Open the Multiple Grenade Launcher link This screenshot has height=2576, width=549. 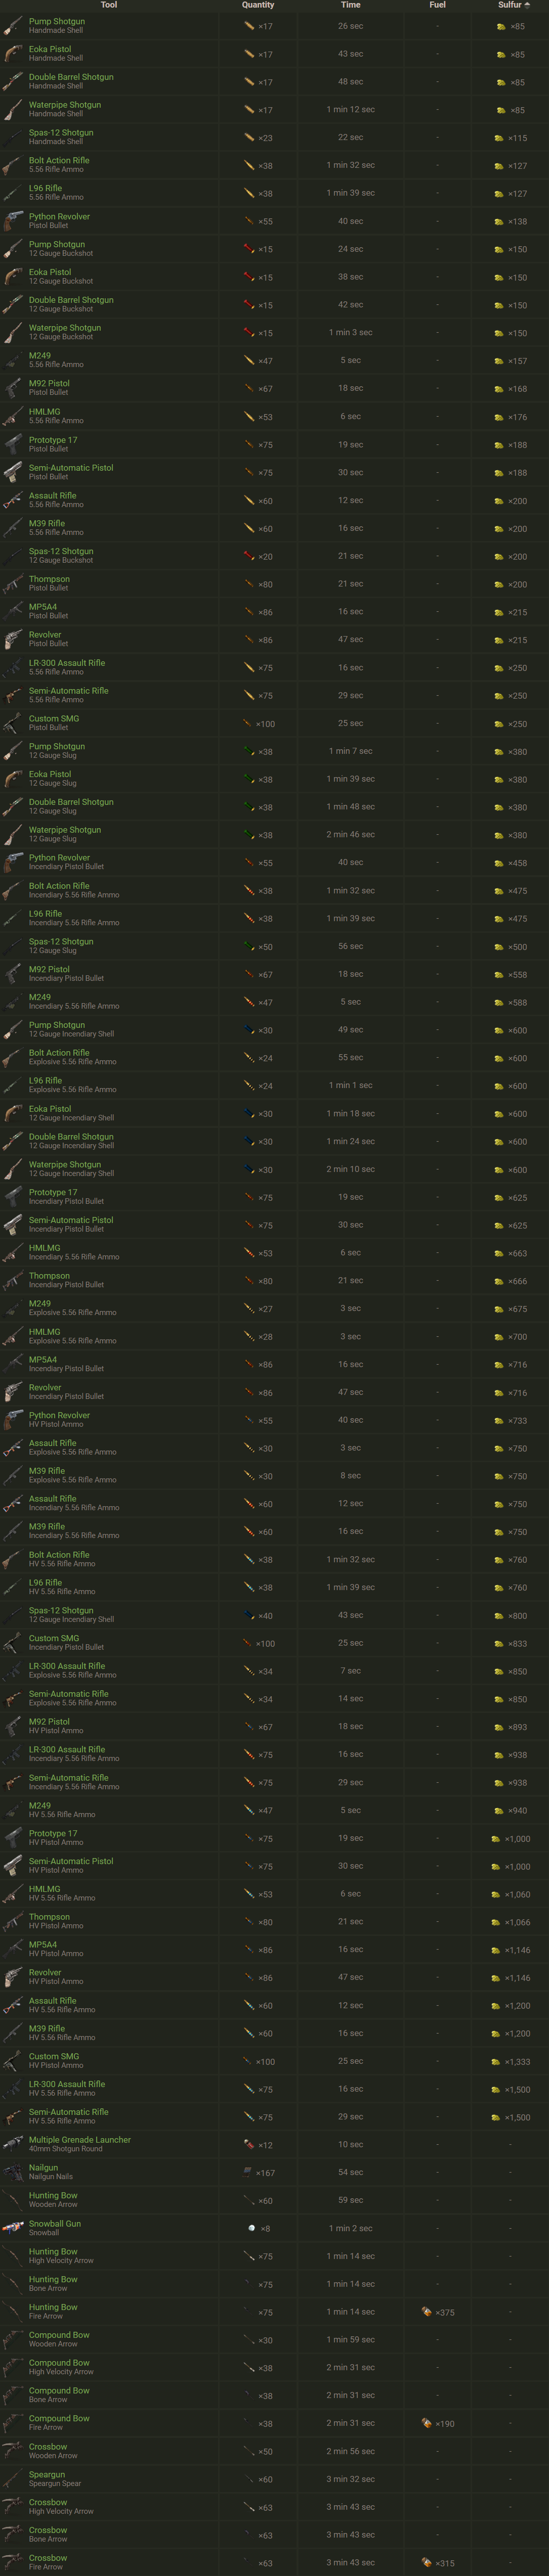pyautogui.click(x=79, y=2139)
